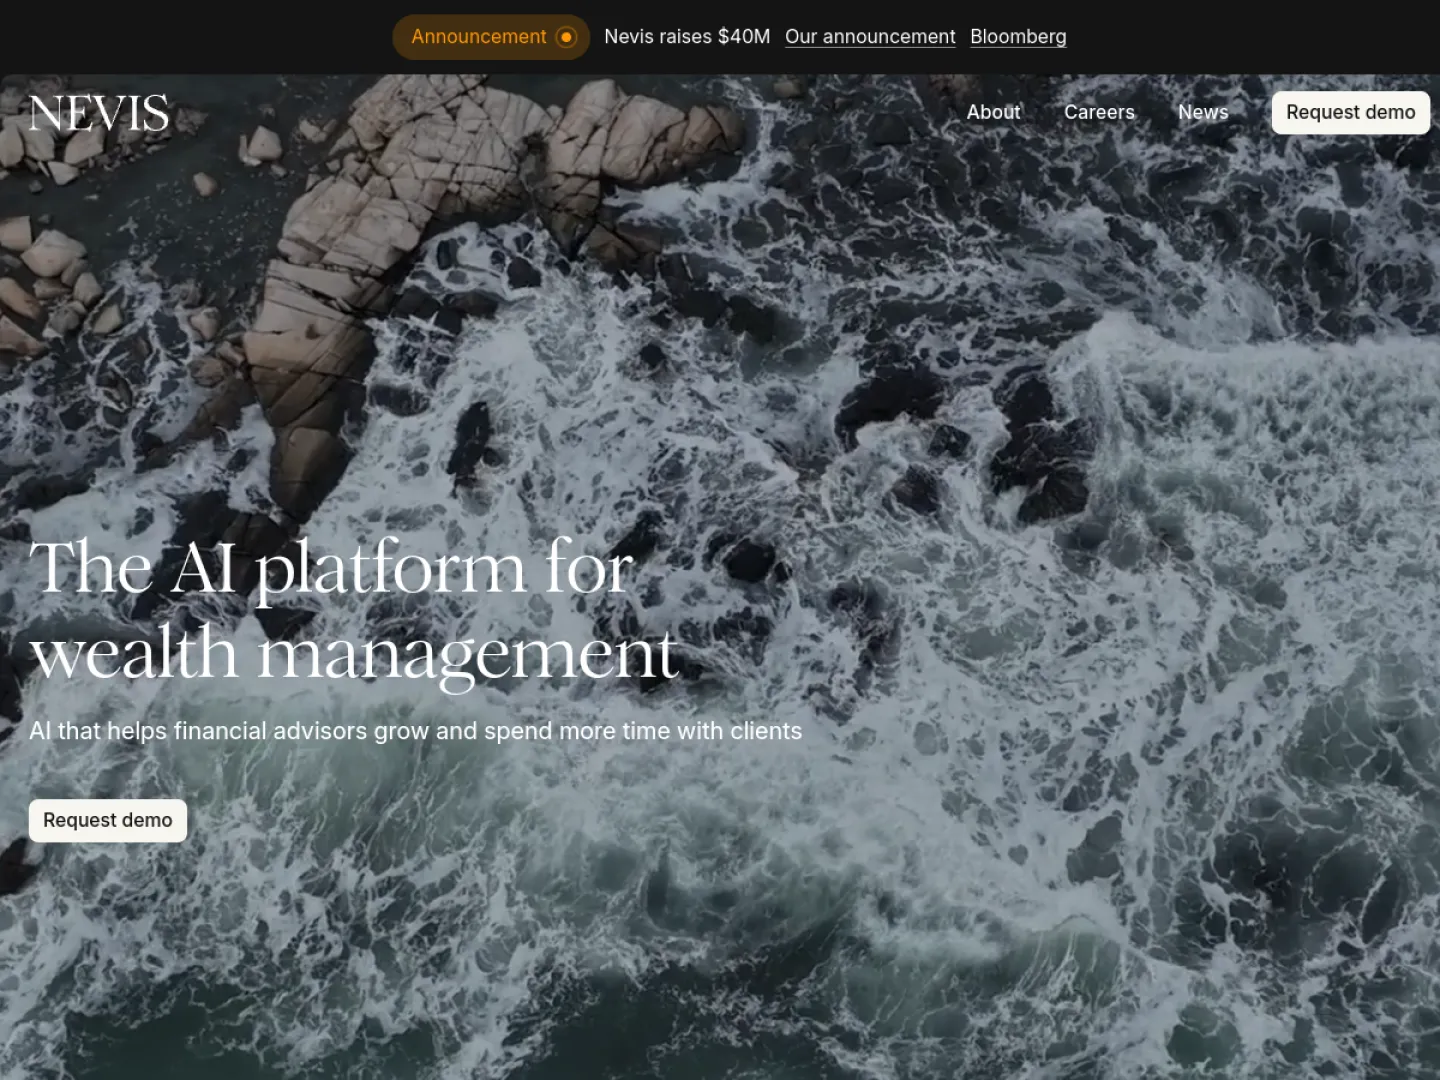Viewport: 1440px width, 1080px height.
Task: Click the orange dot icon in Announcement badge
Action: (x=566, y=37)
